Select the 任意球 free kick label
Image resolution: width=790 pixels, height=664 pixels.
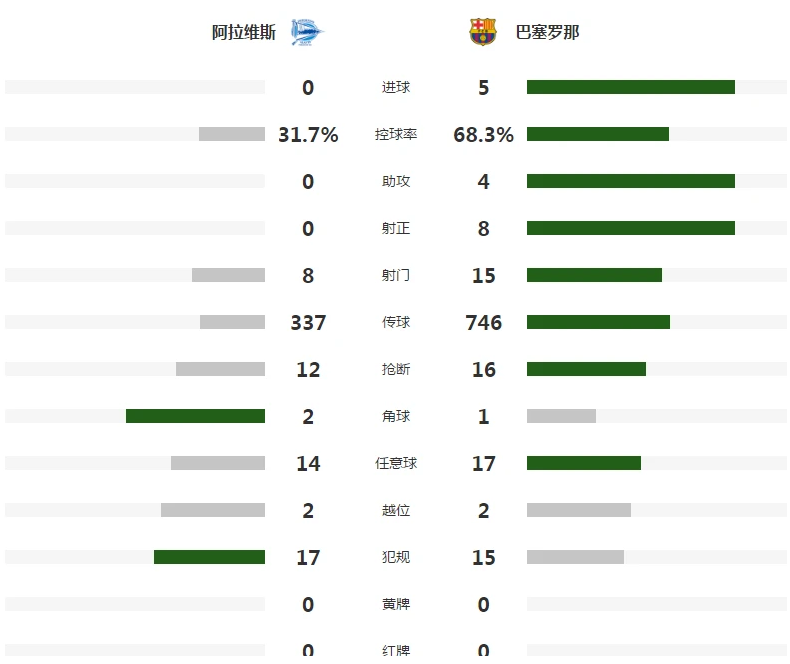[396, 463]
